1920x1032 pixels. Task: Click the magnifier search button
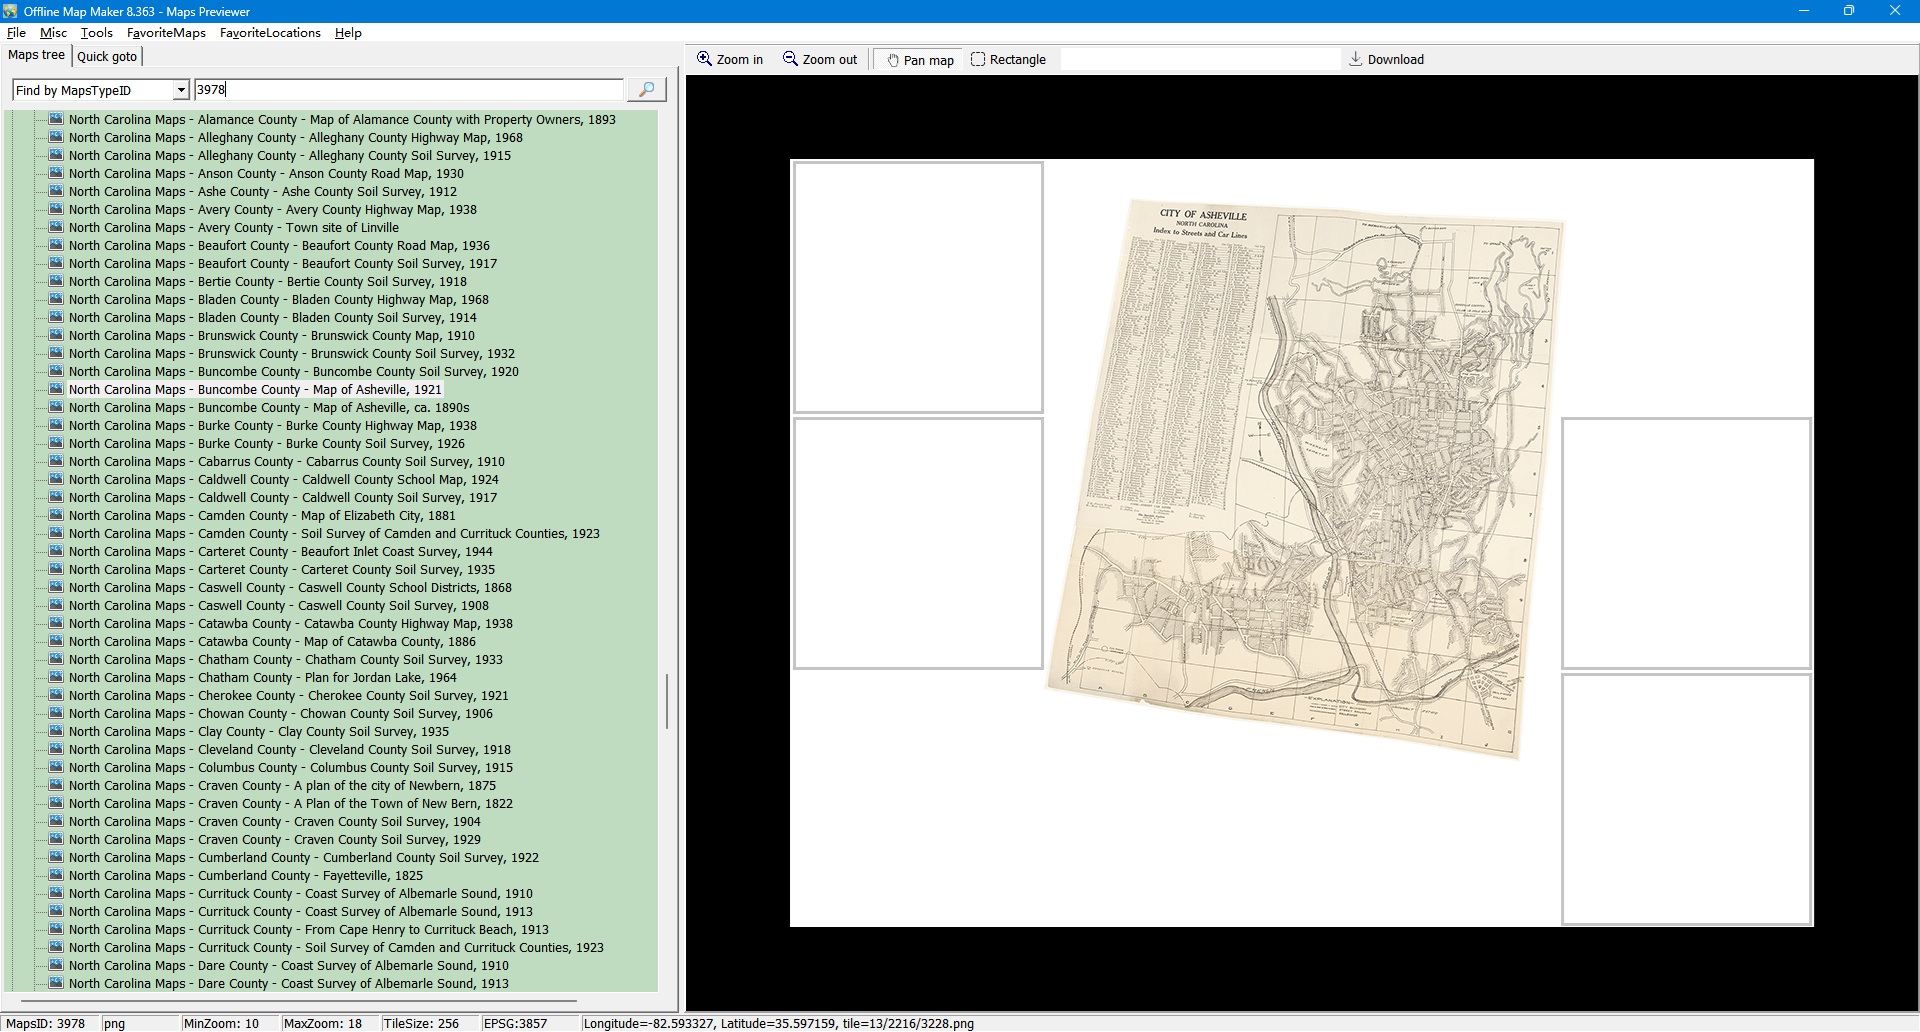(646, 90)
